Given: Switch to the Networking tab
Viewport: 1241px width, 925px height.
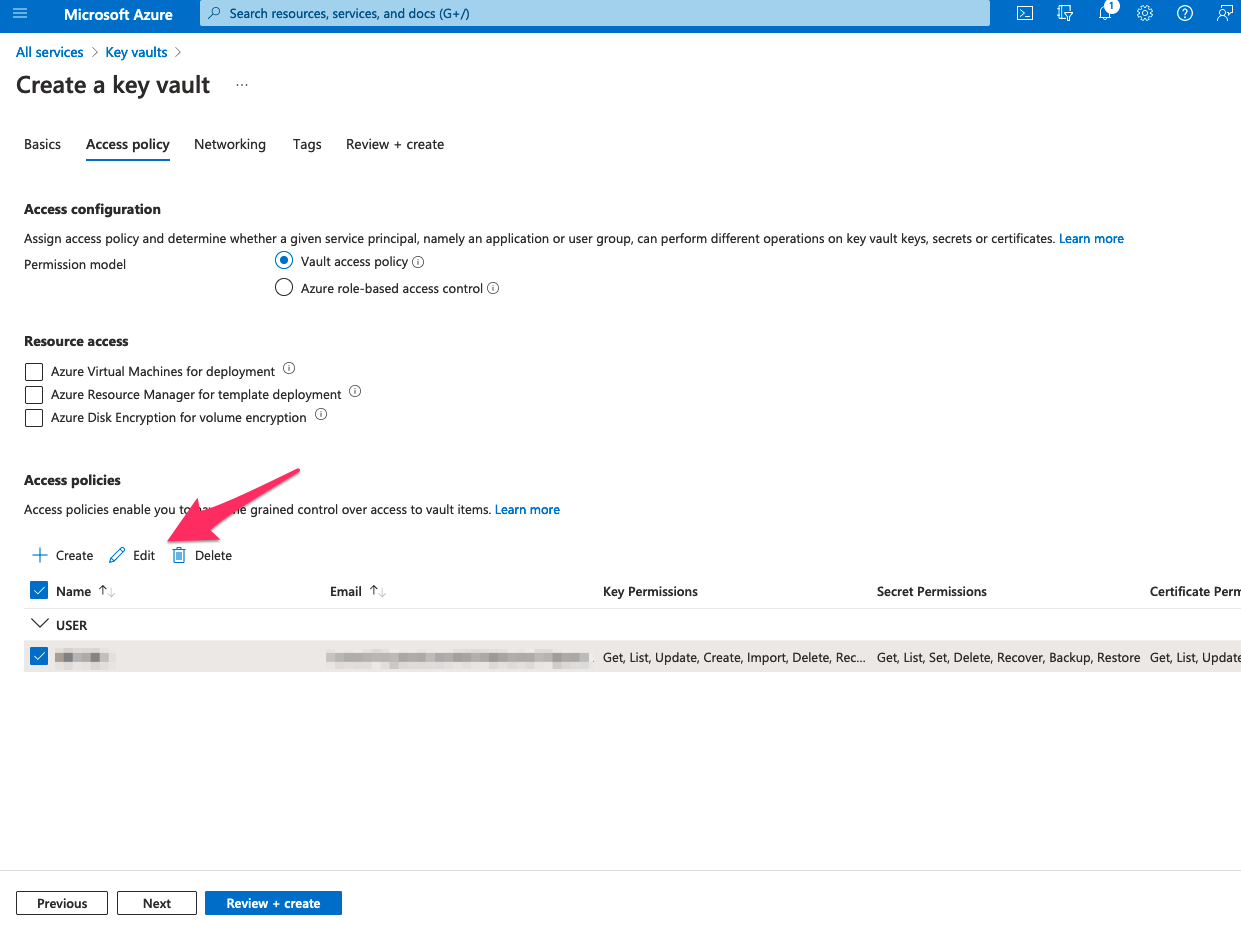Looking at the screenshot, I should point(230,144).
